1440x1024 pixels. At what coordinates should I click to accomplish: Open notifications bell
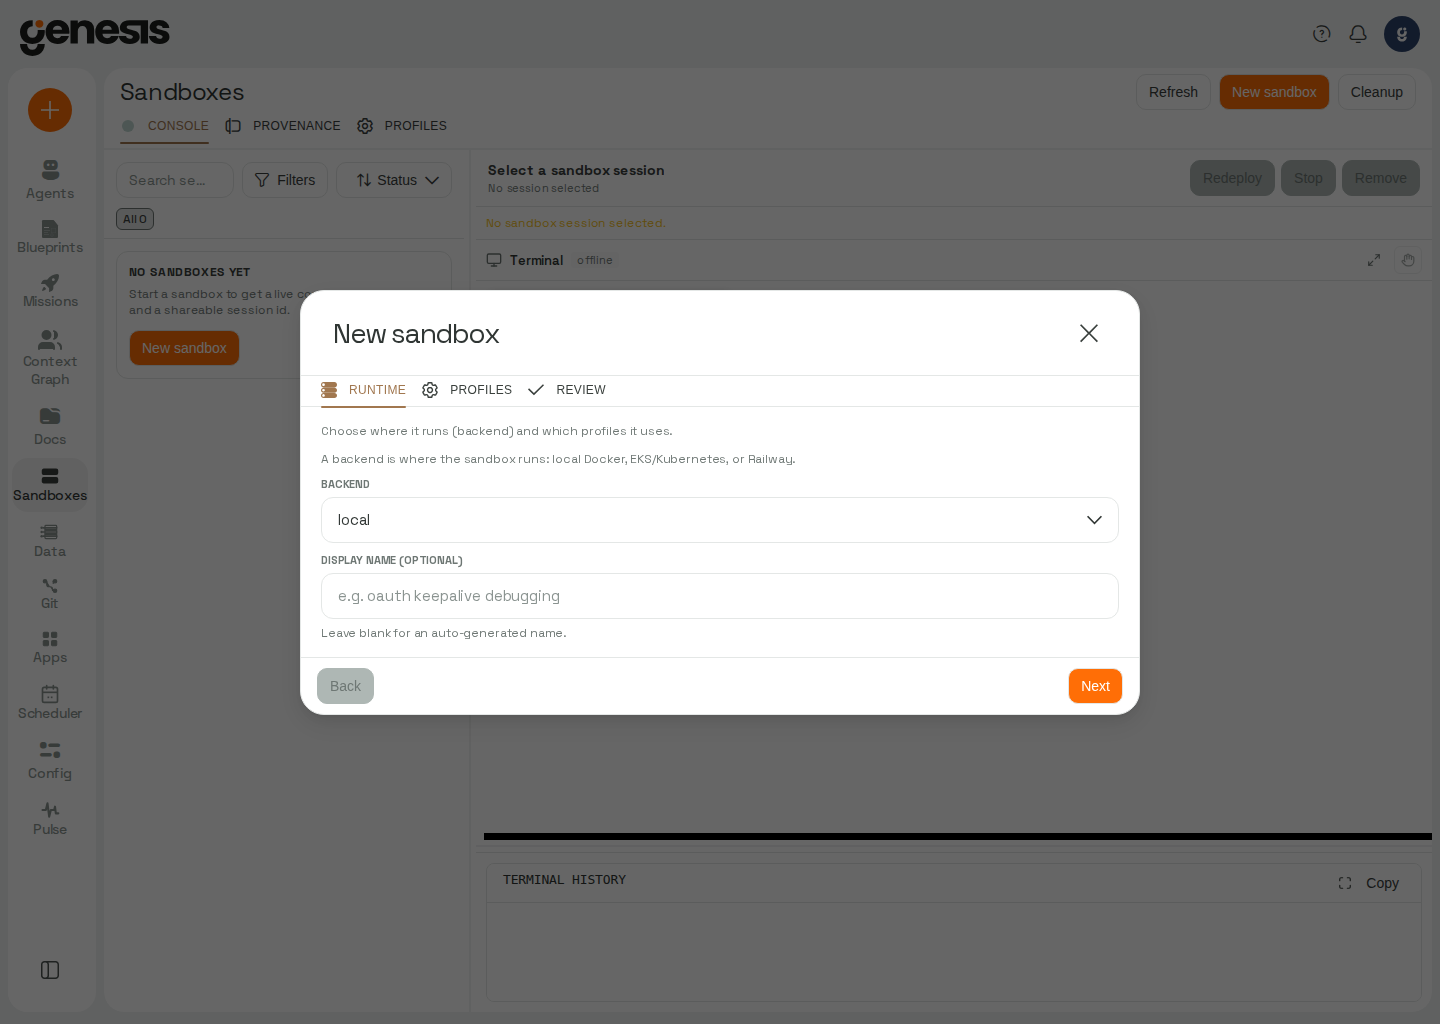(1358, 34)
